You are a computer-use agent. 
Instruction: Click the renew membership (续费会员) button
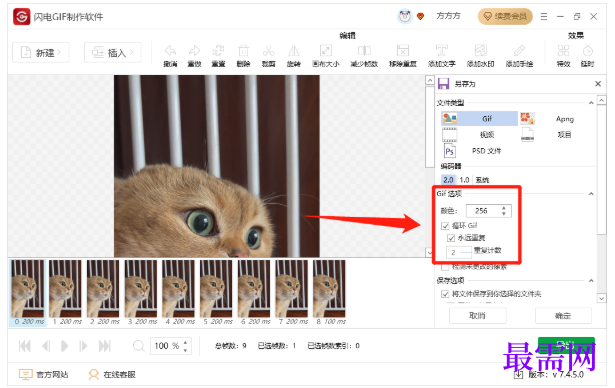(505, 16)
